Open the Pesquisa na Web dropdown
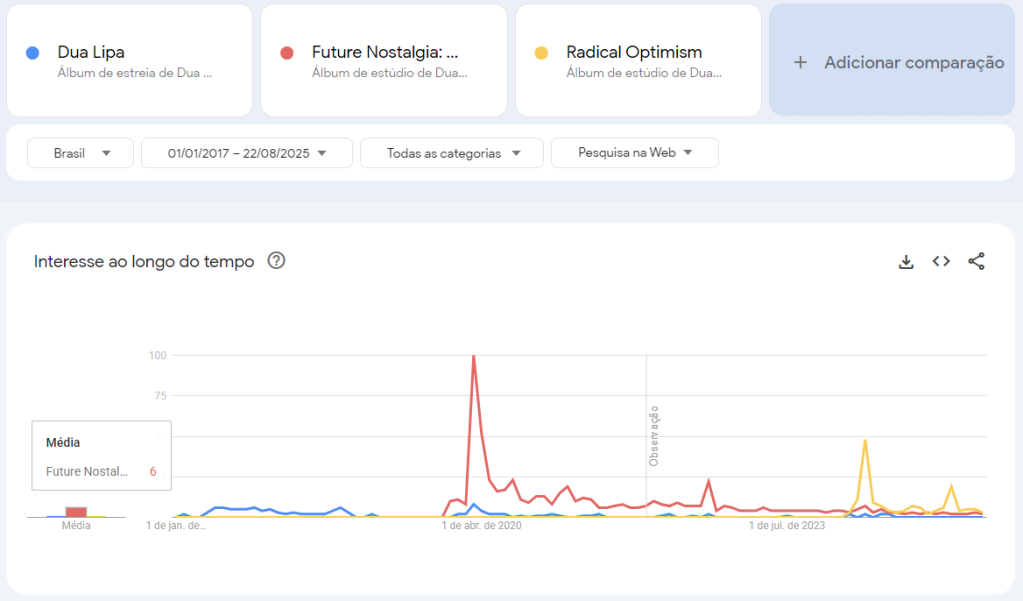Image resolution: width=1023 pixels, height=601 pixels. (635, 153)
